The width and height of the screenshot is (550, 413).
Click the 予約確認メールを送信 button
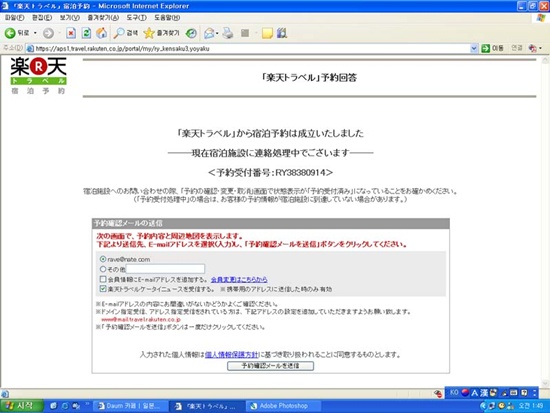pos(270,366)
